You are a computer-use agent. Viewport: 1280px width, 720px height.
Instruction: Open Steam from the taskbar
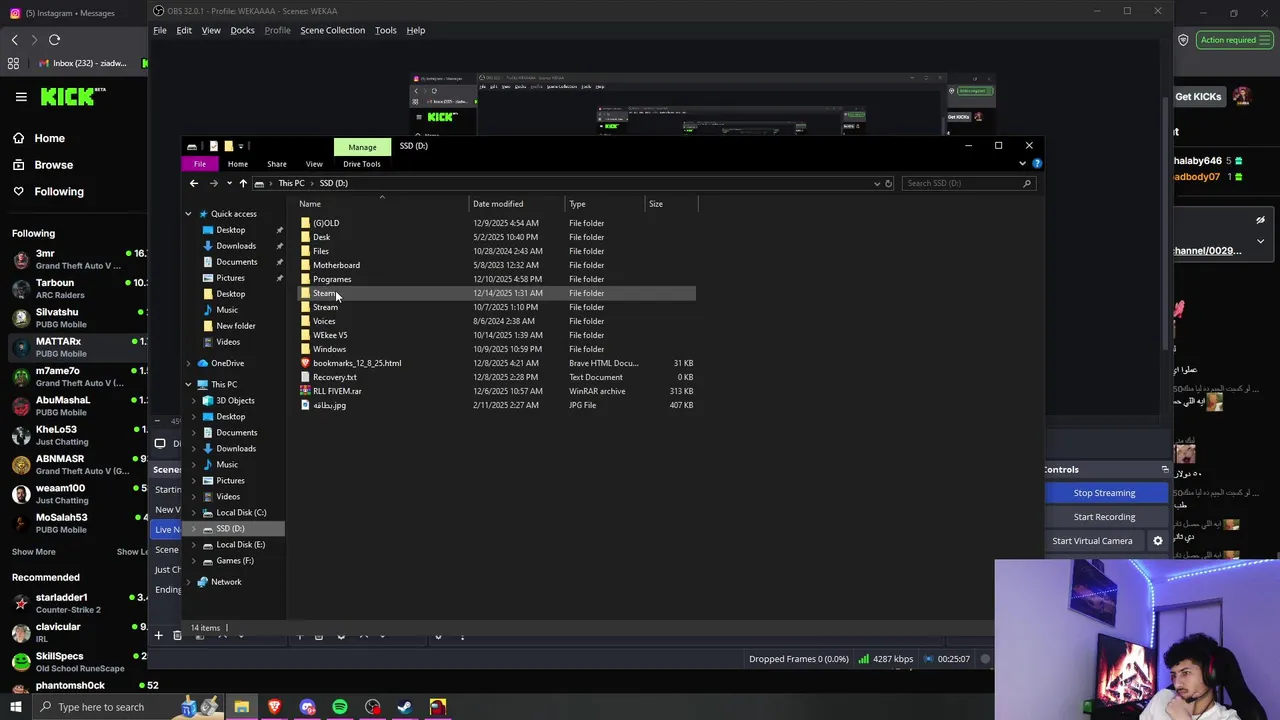(405, 707)
